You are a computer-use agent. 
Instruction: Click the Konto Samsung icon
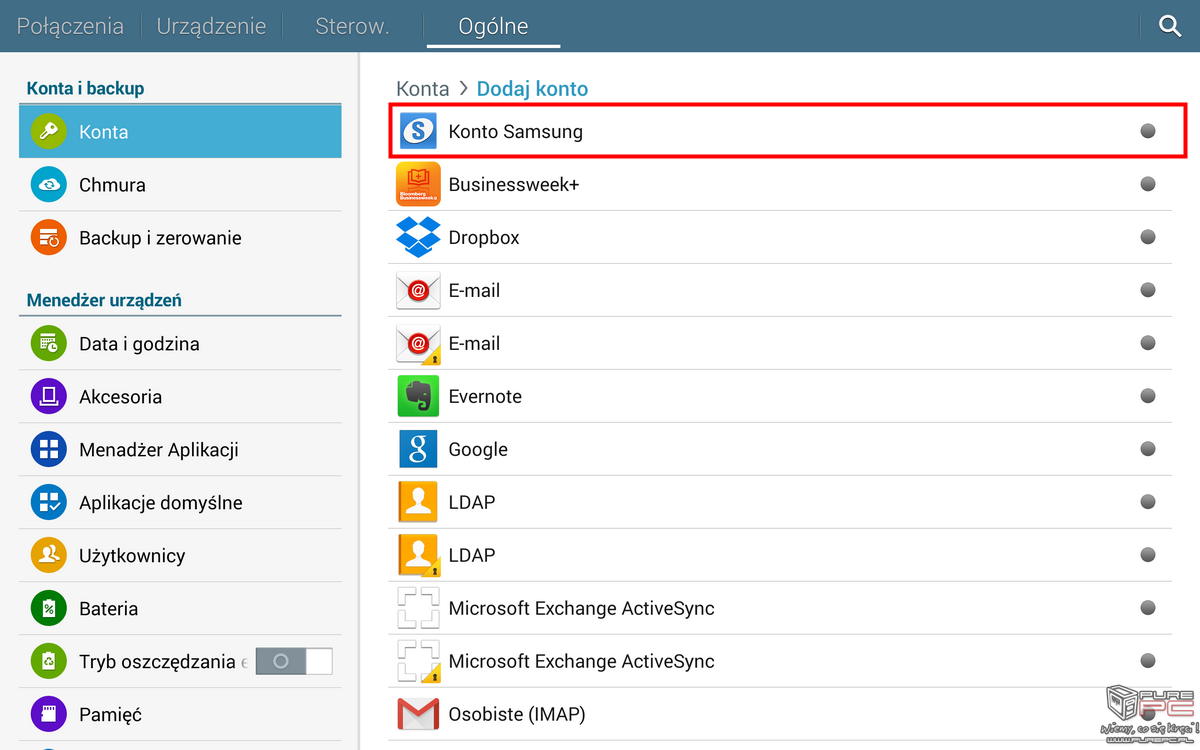pos(418,132)
